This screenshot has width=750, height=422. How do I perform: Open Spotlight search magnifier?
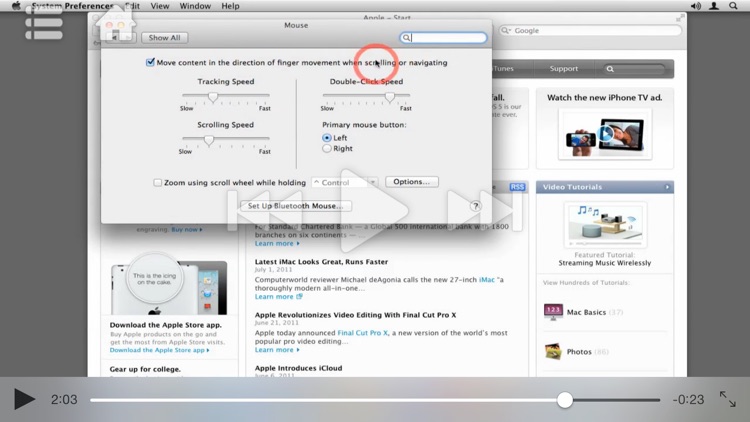pos(733,6)
